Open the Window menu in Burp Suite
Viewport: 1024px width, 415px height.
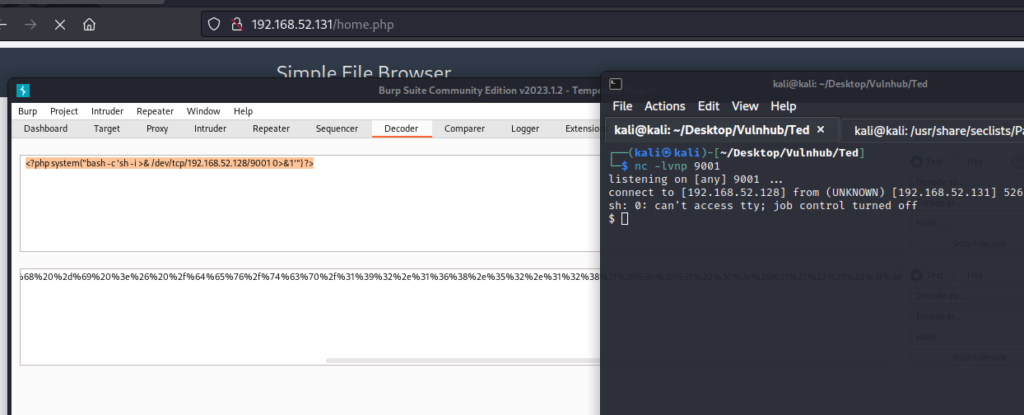coord(203,111)
